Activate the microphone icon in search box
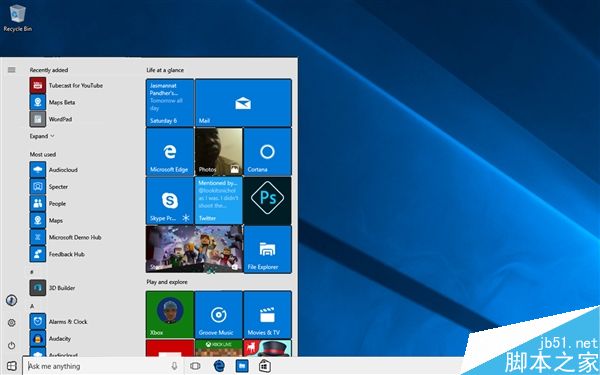The image size is (600, 375). click(x=174, y=366)
